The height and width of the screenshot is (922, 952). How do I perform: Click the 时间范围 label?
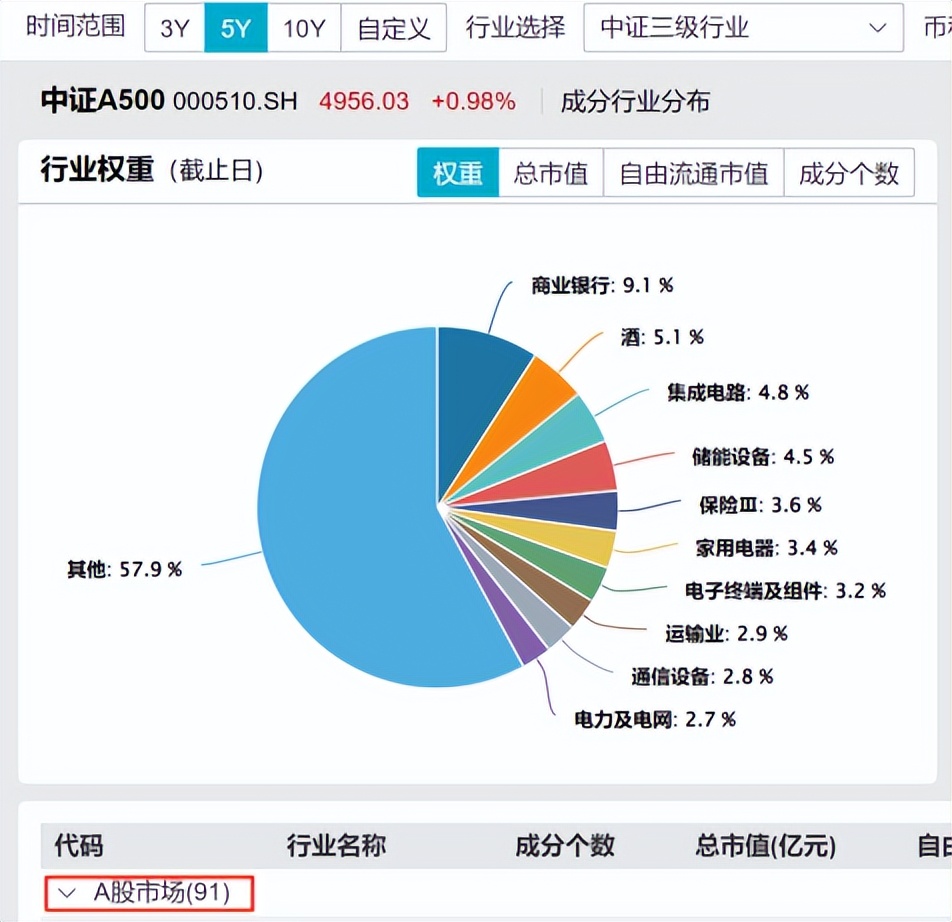click(76, 27)
